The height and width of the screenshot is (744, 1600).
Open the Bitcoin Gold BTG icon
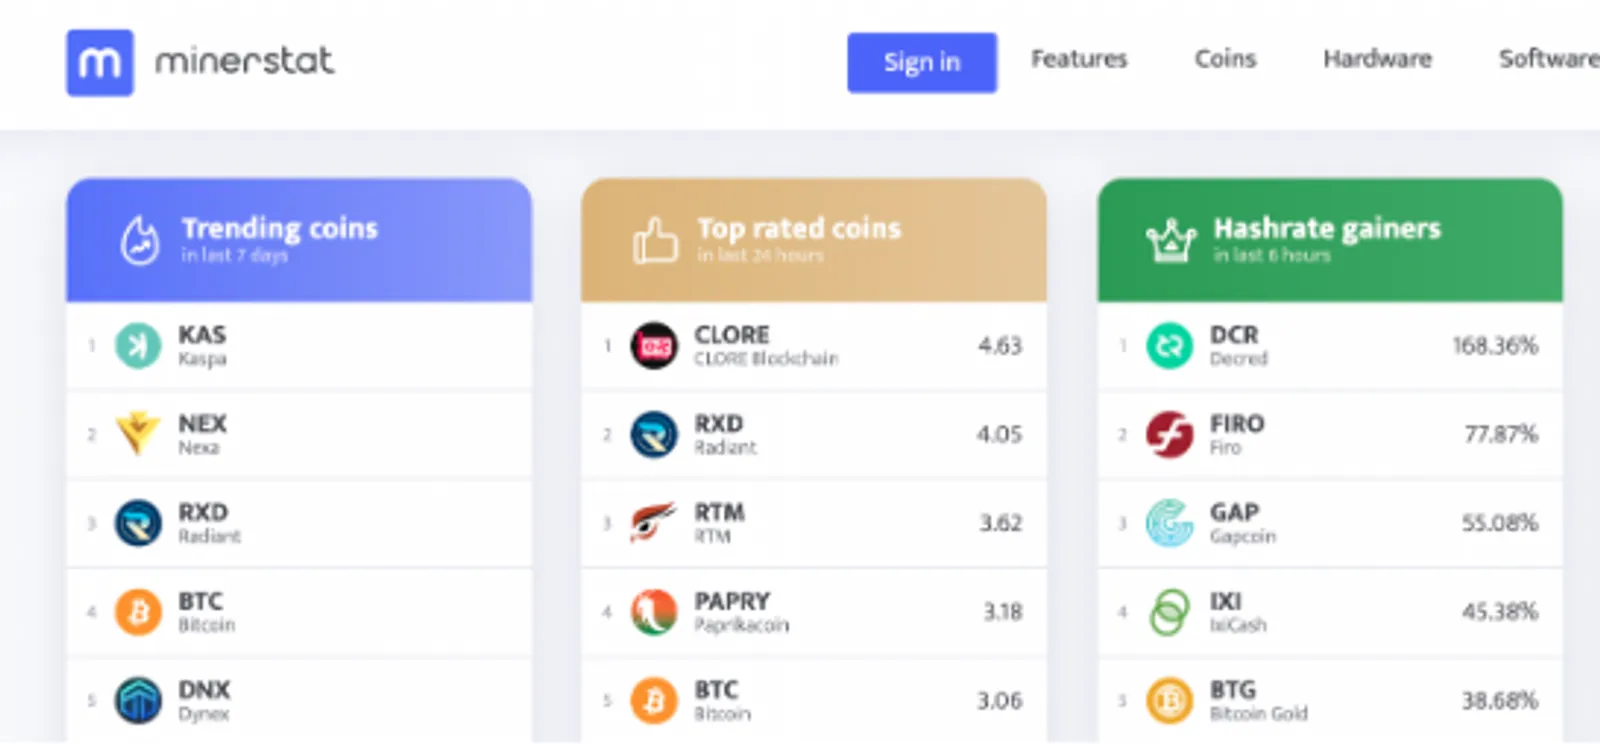point(1169,700)
